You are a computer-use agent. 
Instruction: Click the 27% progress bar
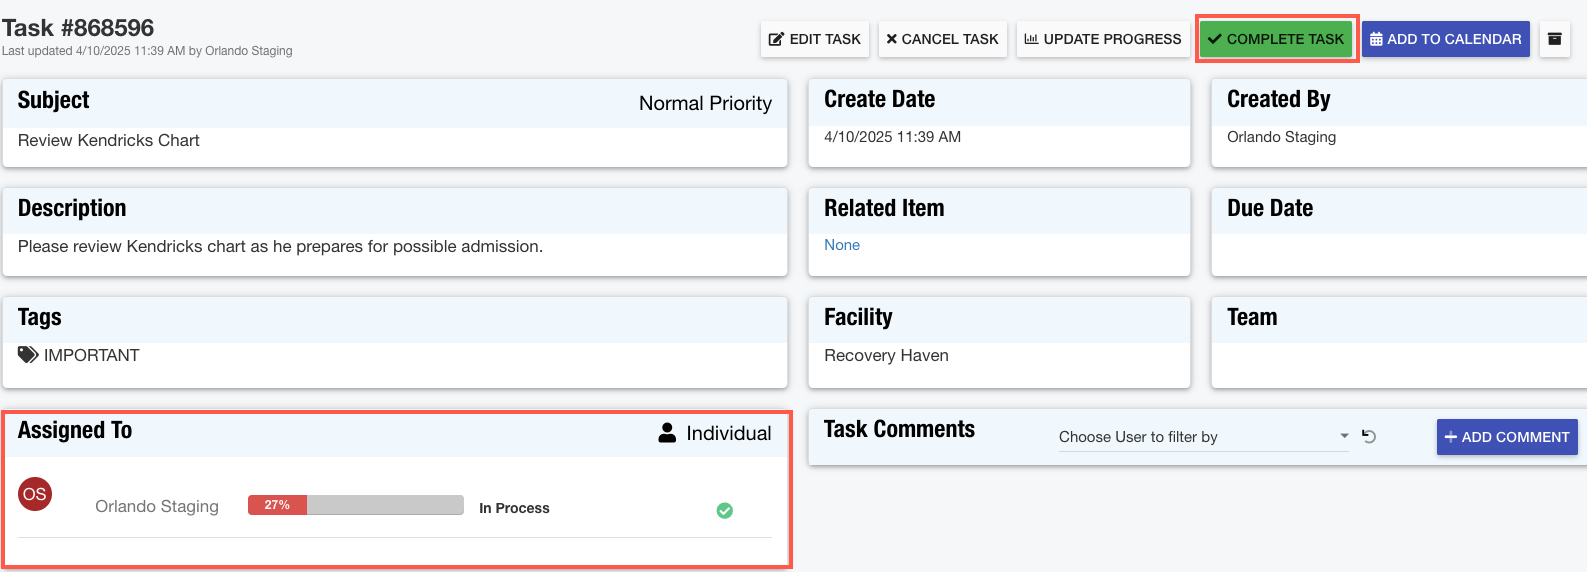click(x=355, y=505)
